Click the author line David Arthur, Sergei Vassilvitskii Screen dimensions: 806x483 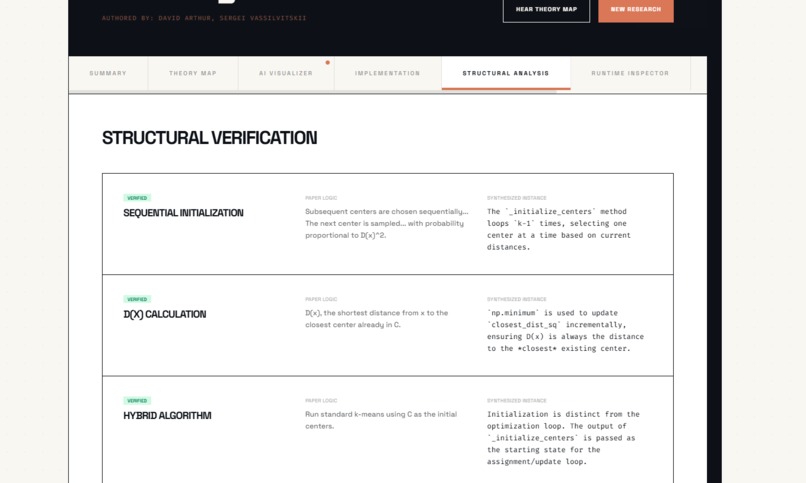(x=204, y=18)
